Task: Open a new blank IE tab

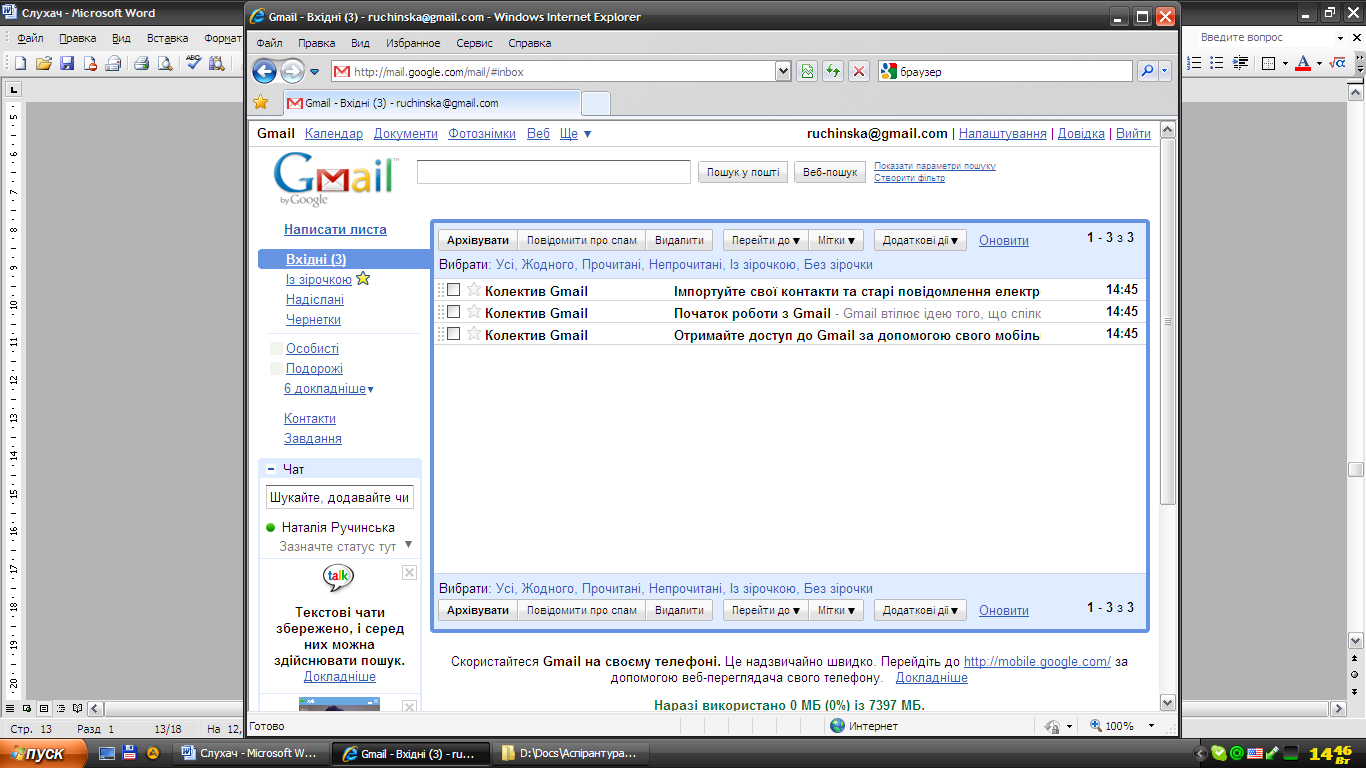Action: (596, 103)
